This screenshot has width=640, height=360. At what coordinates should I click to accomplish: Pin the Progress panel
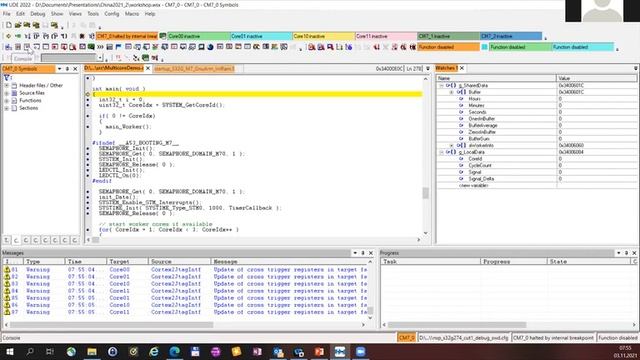(626, 253)
